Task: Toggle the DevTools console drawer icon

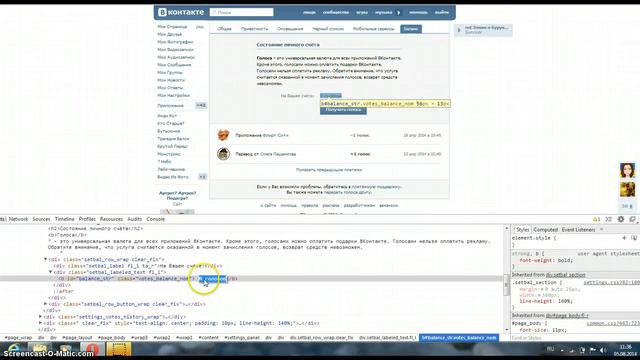Action: point(609,219)
